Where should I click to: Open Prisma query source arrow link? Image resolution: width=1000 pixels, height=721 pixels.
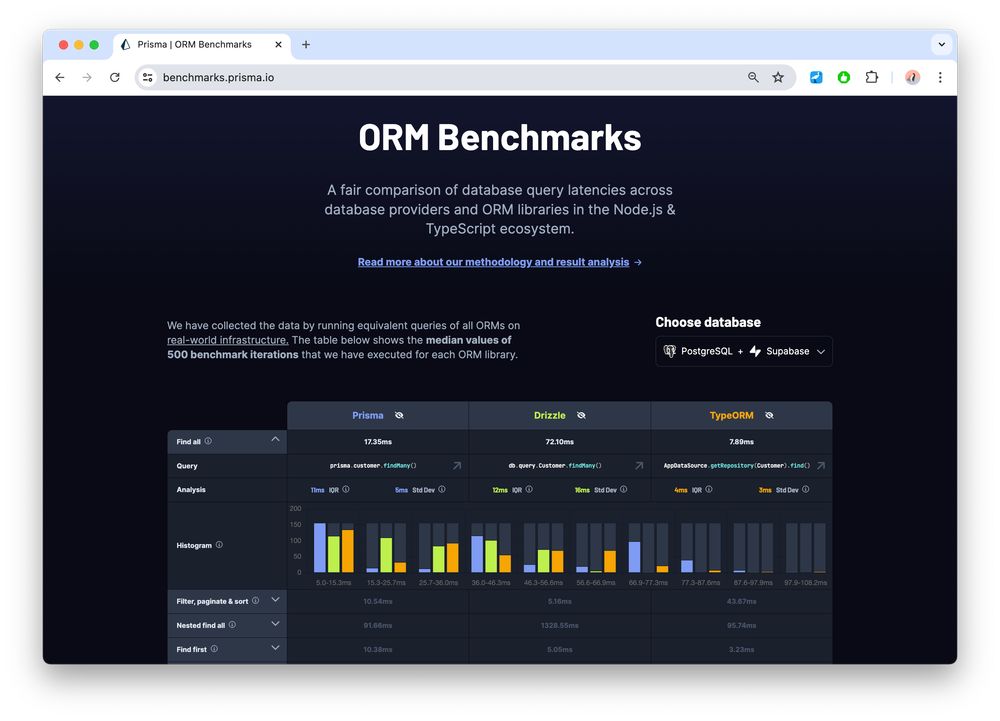457,465
